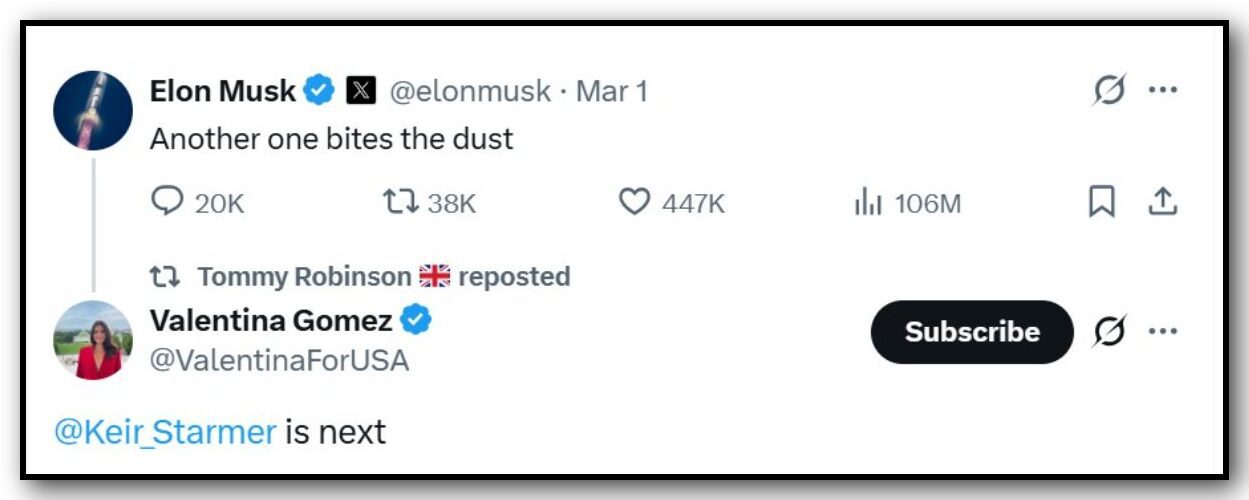Subscribe to Valentina Gomez
The image size is (1249, 500).
971,332
